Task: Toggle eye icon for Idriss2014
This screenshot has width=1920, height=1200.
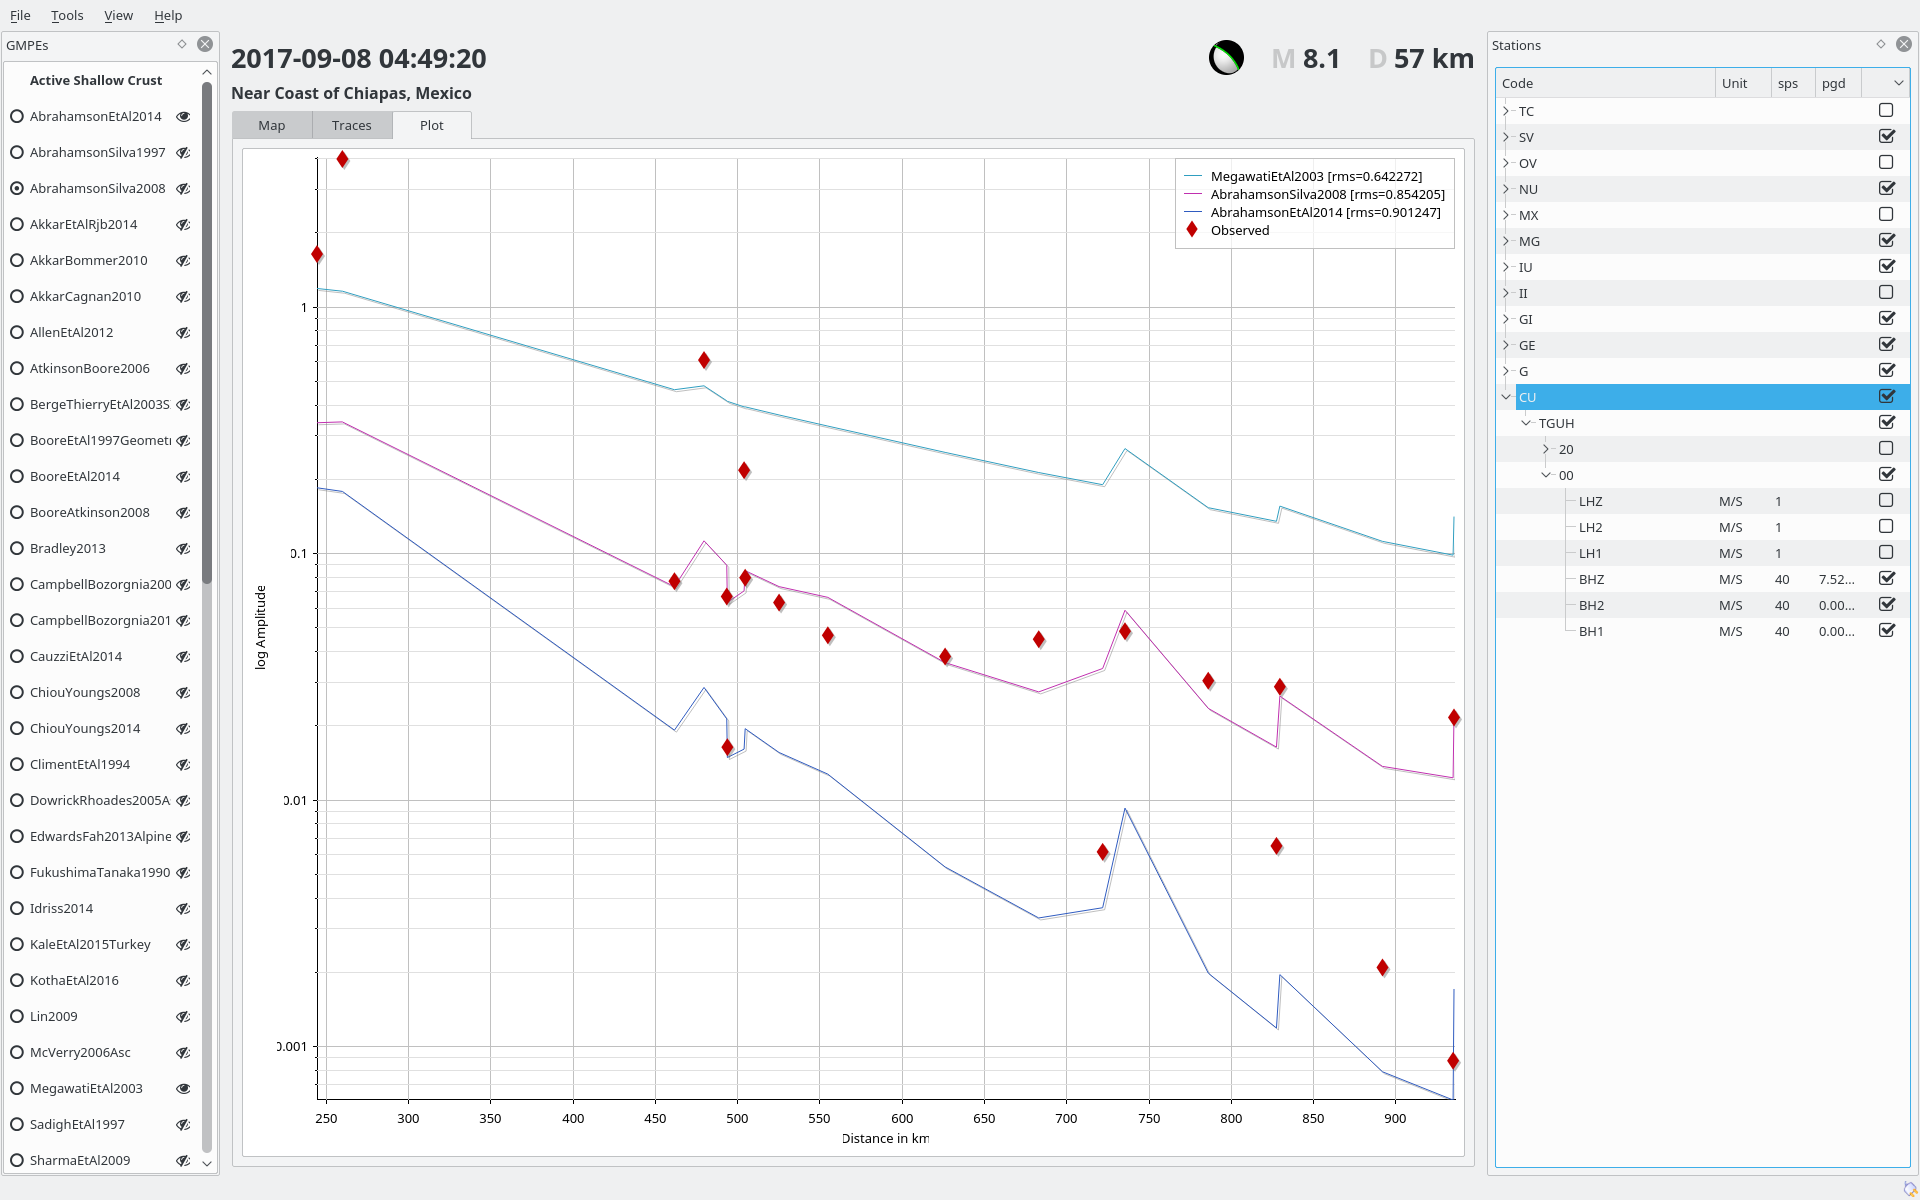Action: (x=183, y=909)
